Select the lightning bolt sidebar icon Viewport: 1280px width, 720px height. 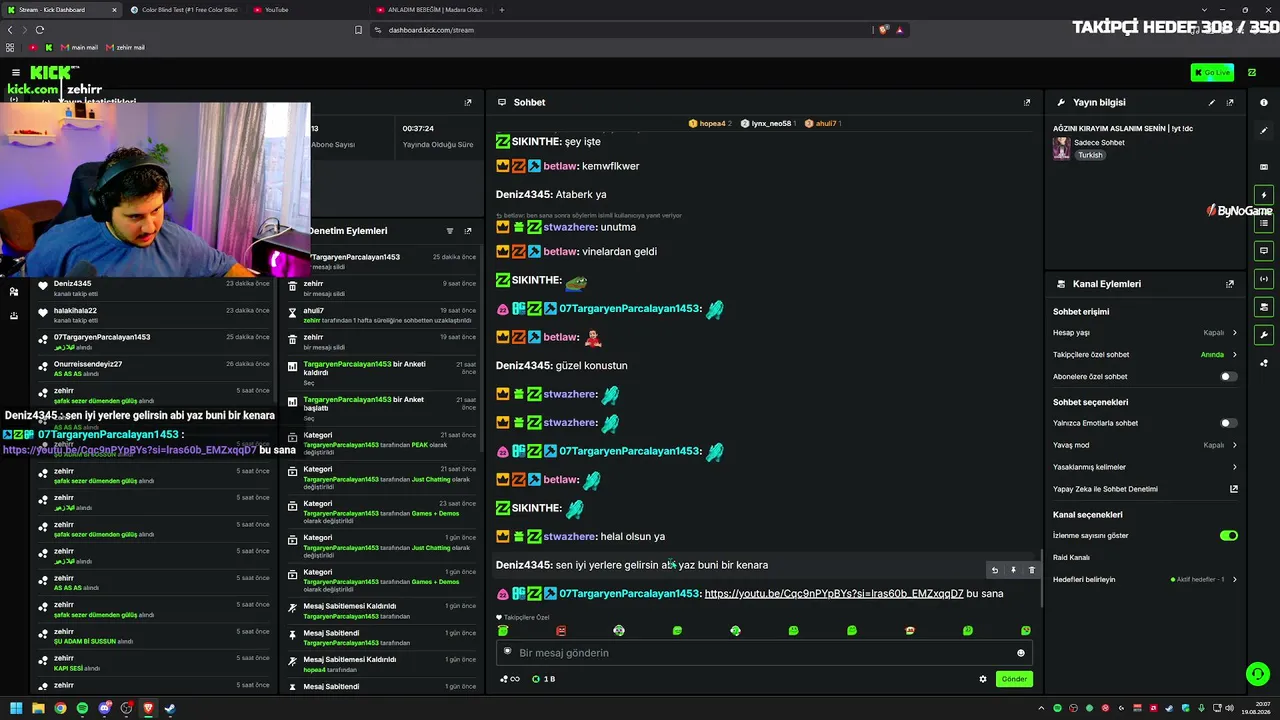click(x=1264, y=195)
